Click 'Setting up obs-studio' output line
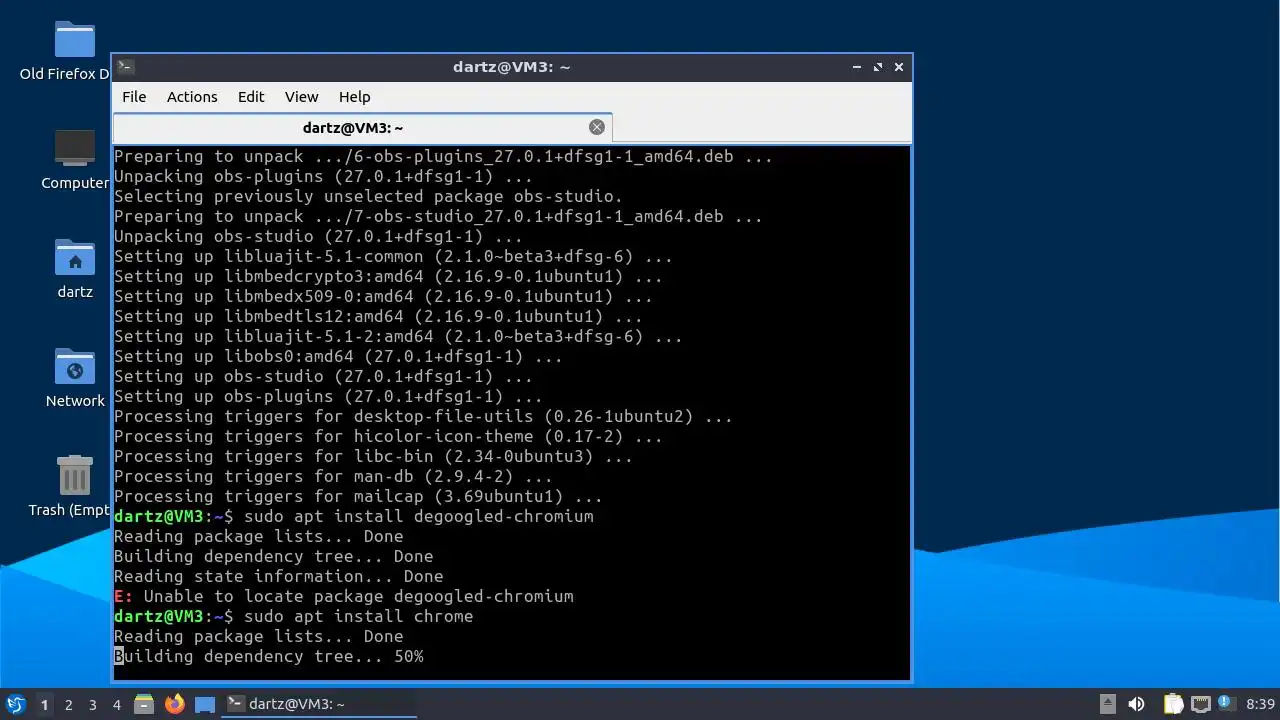This screenshot has height=720, width=1280. [x=323, y=377]
